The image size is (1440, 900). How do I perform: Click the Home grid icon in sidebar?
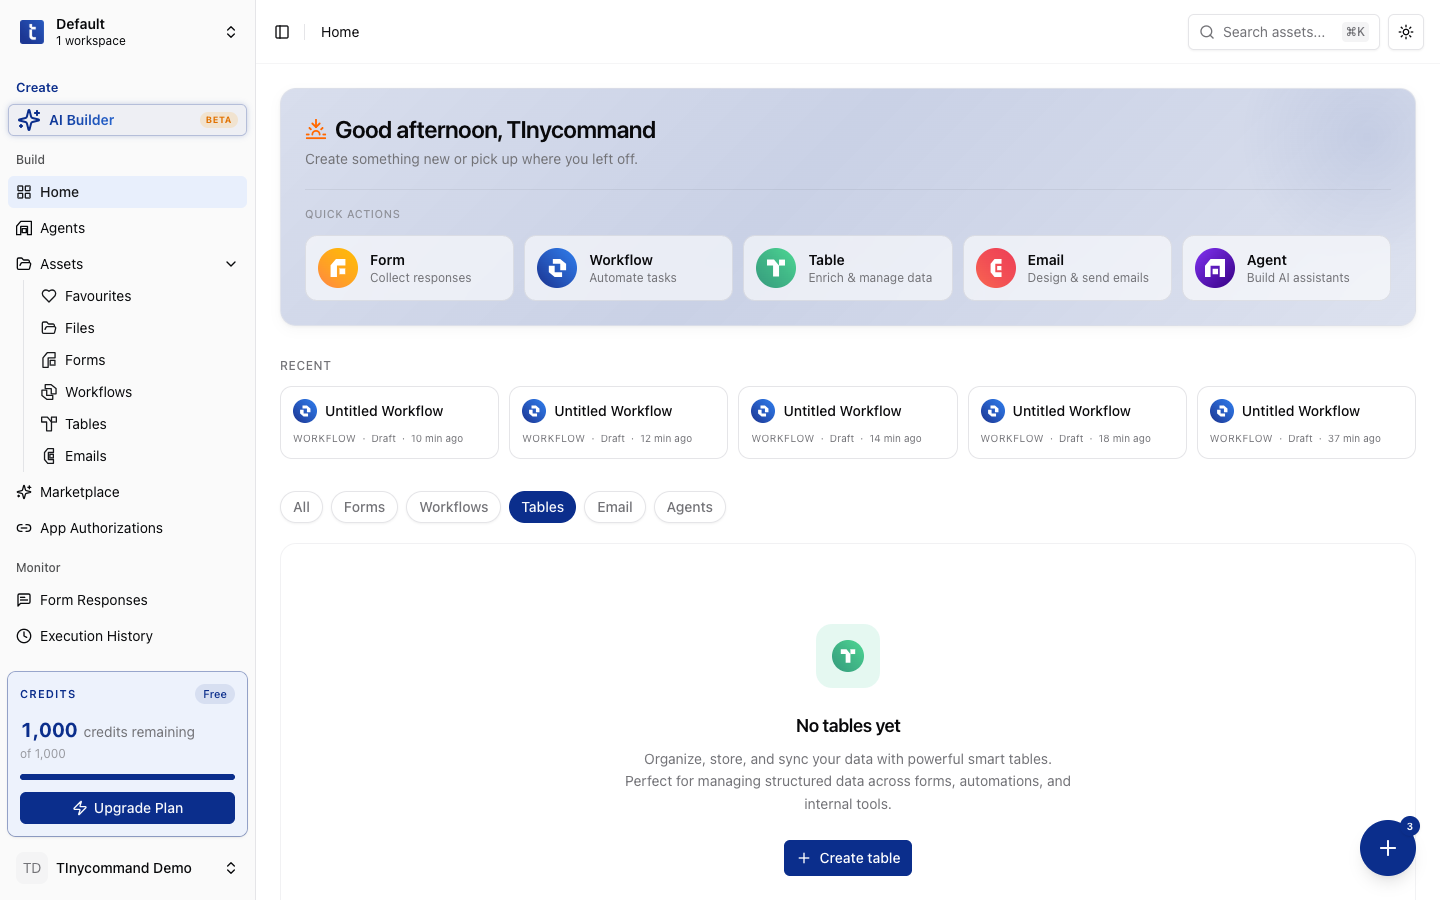tap(24, 192)
